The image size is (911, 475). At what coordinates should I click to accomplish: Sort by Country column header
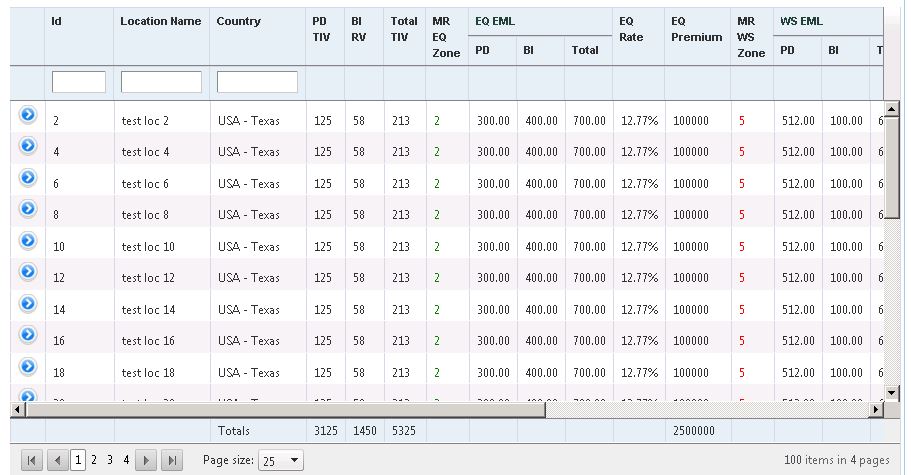238,21
